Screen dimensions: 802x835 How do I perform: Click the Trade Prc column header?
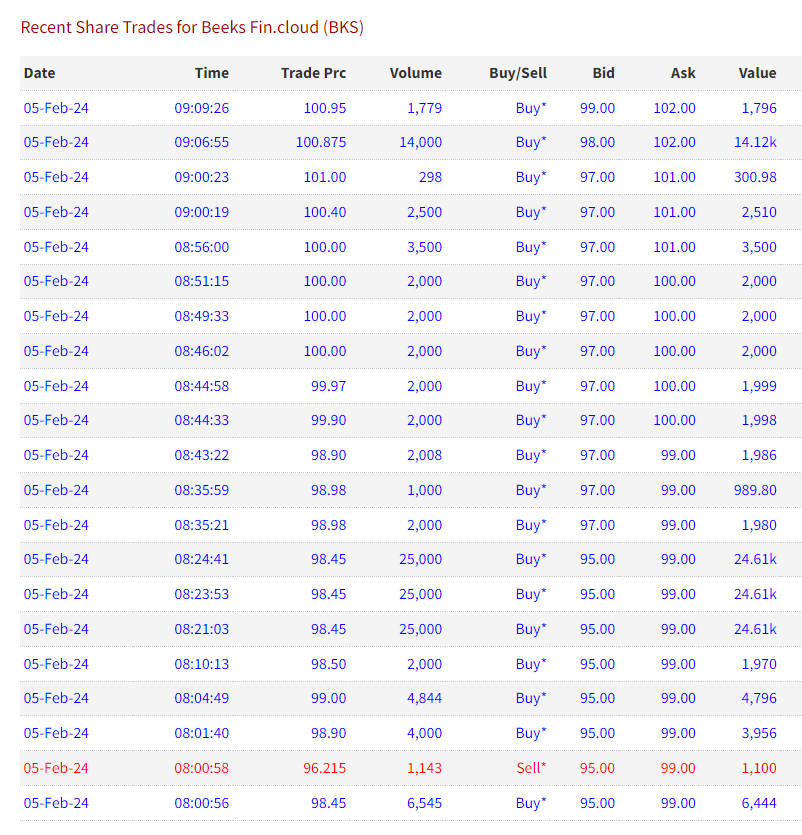pyautogui.click(x=314, y=73)
